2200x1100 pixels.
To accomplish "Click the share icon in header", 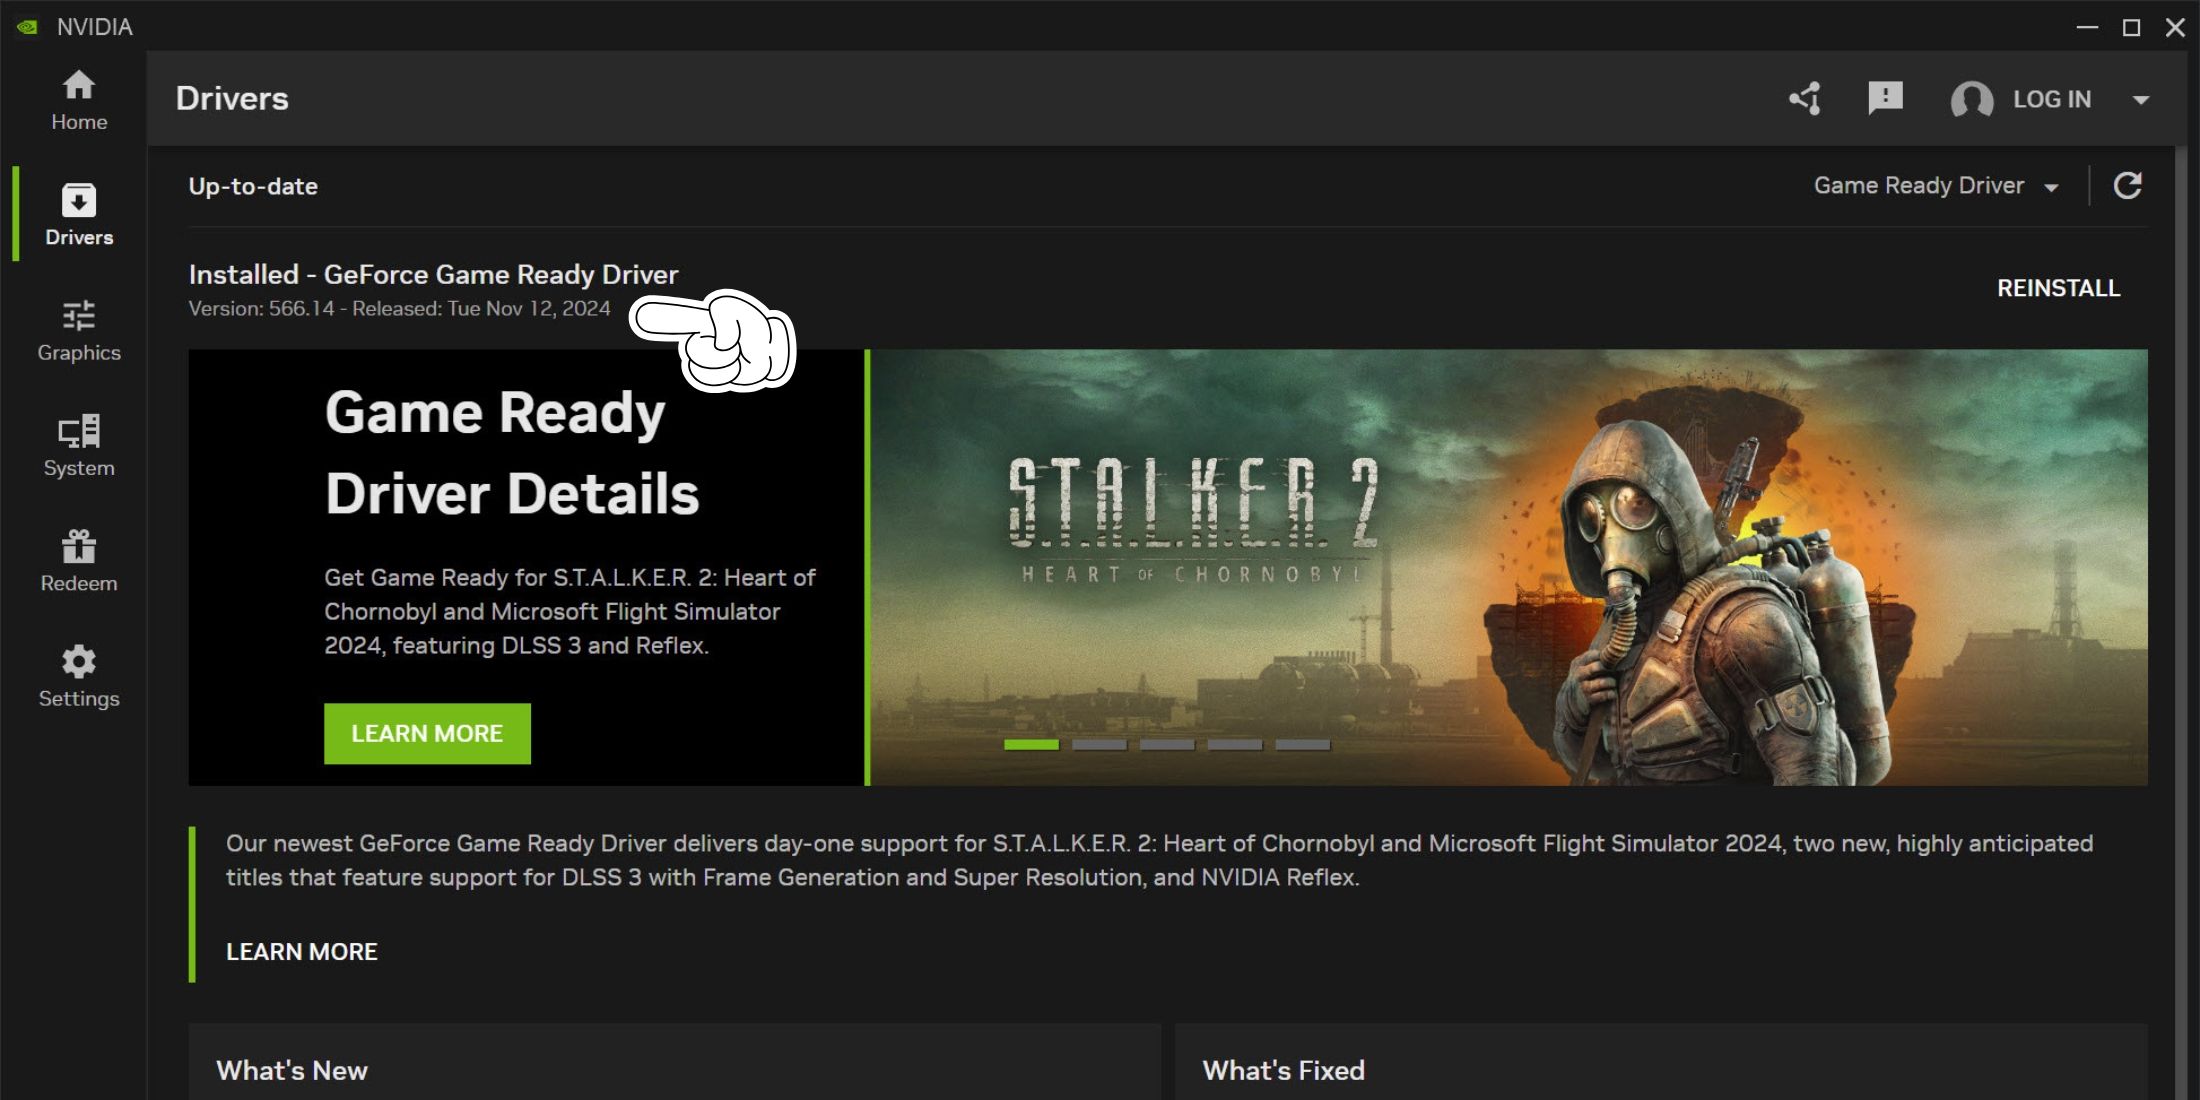I will pos(1806,99).
